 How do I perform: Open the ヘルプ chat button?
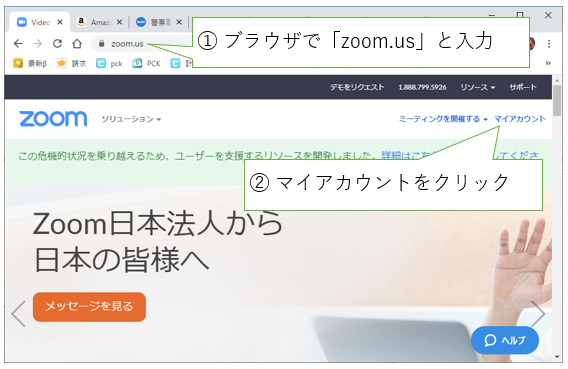pyautogui.click(x=505, y=340)
